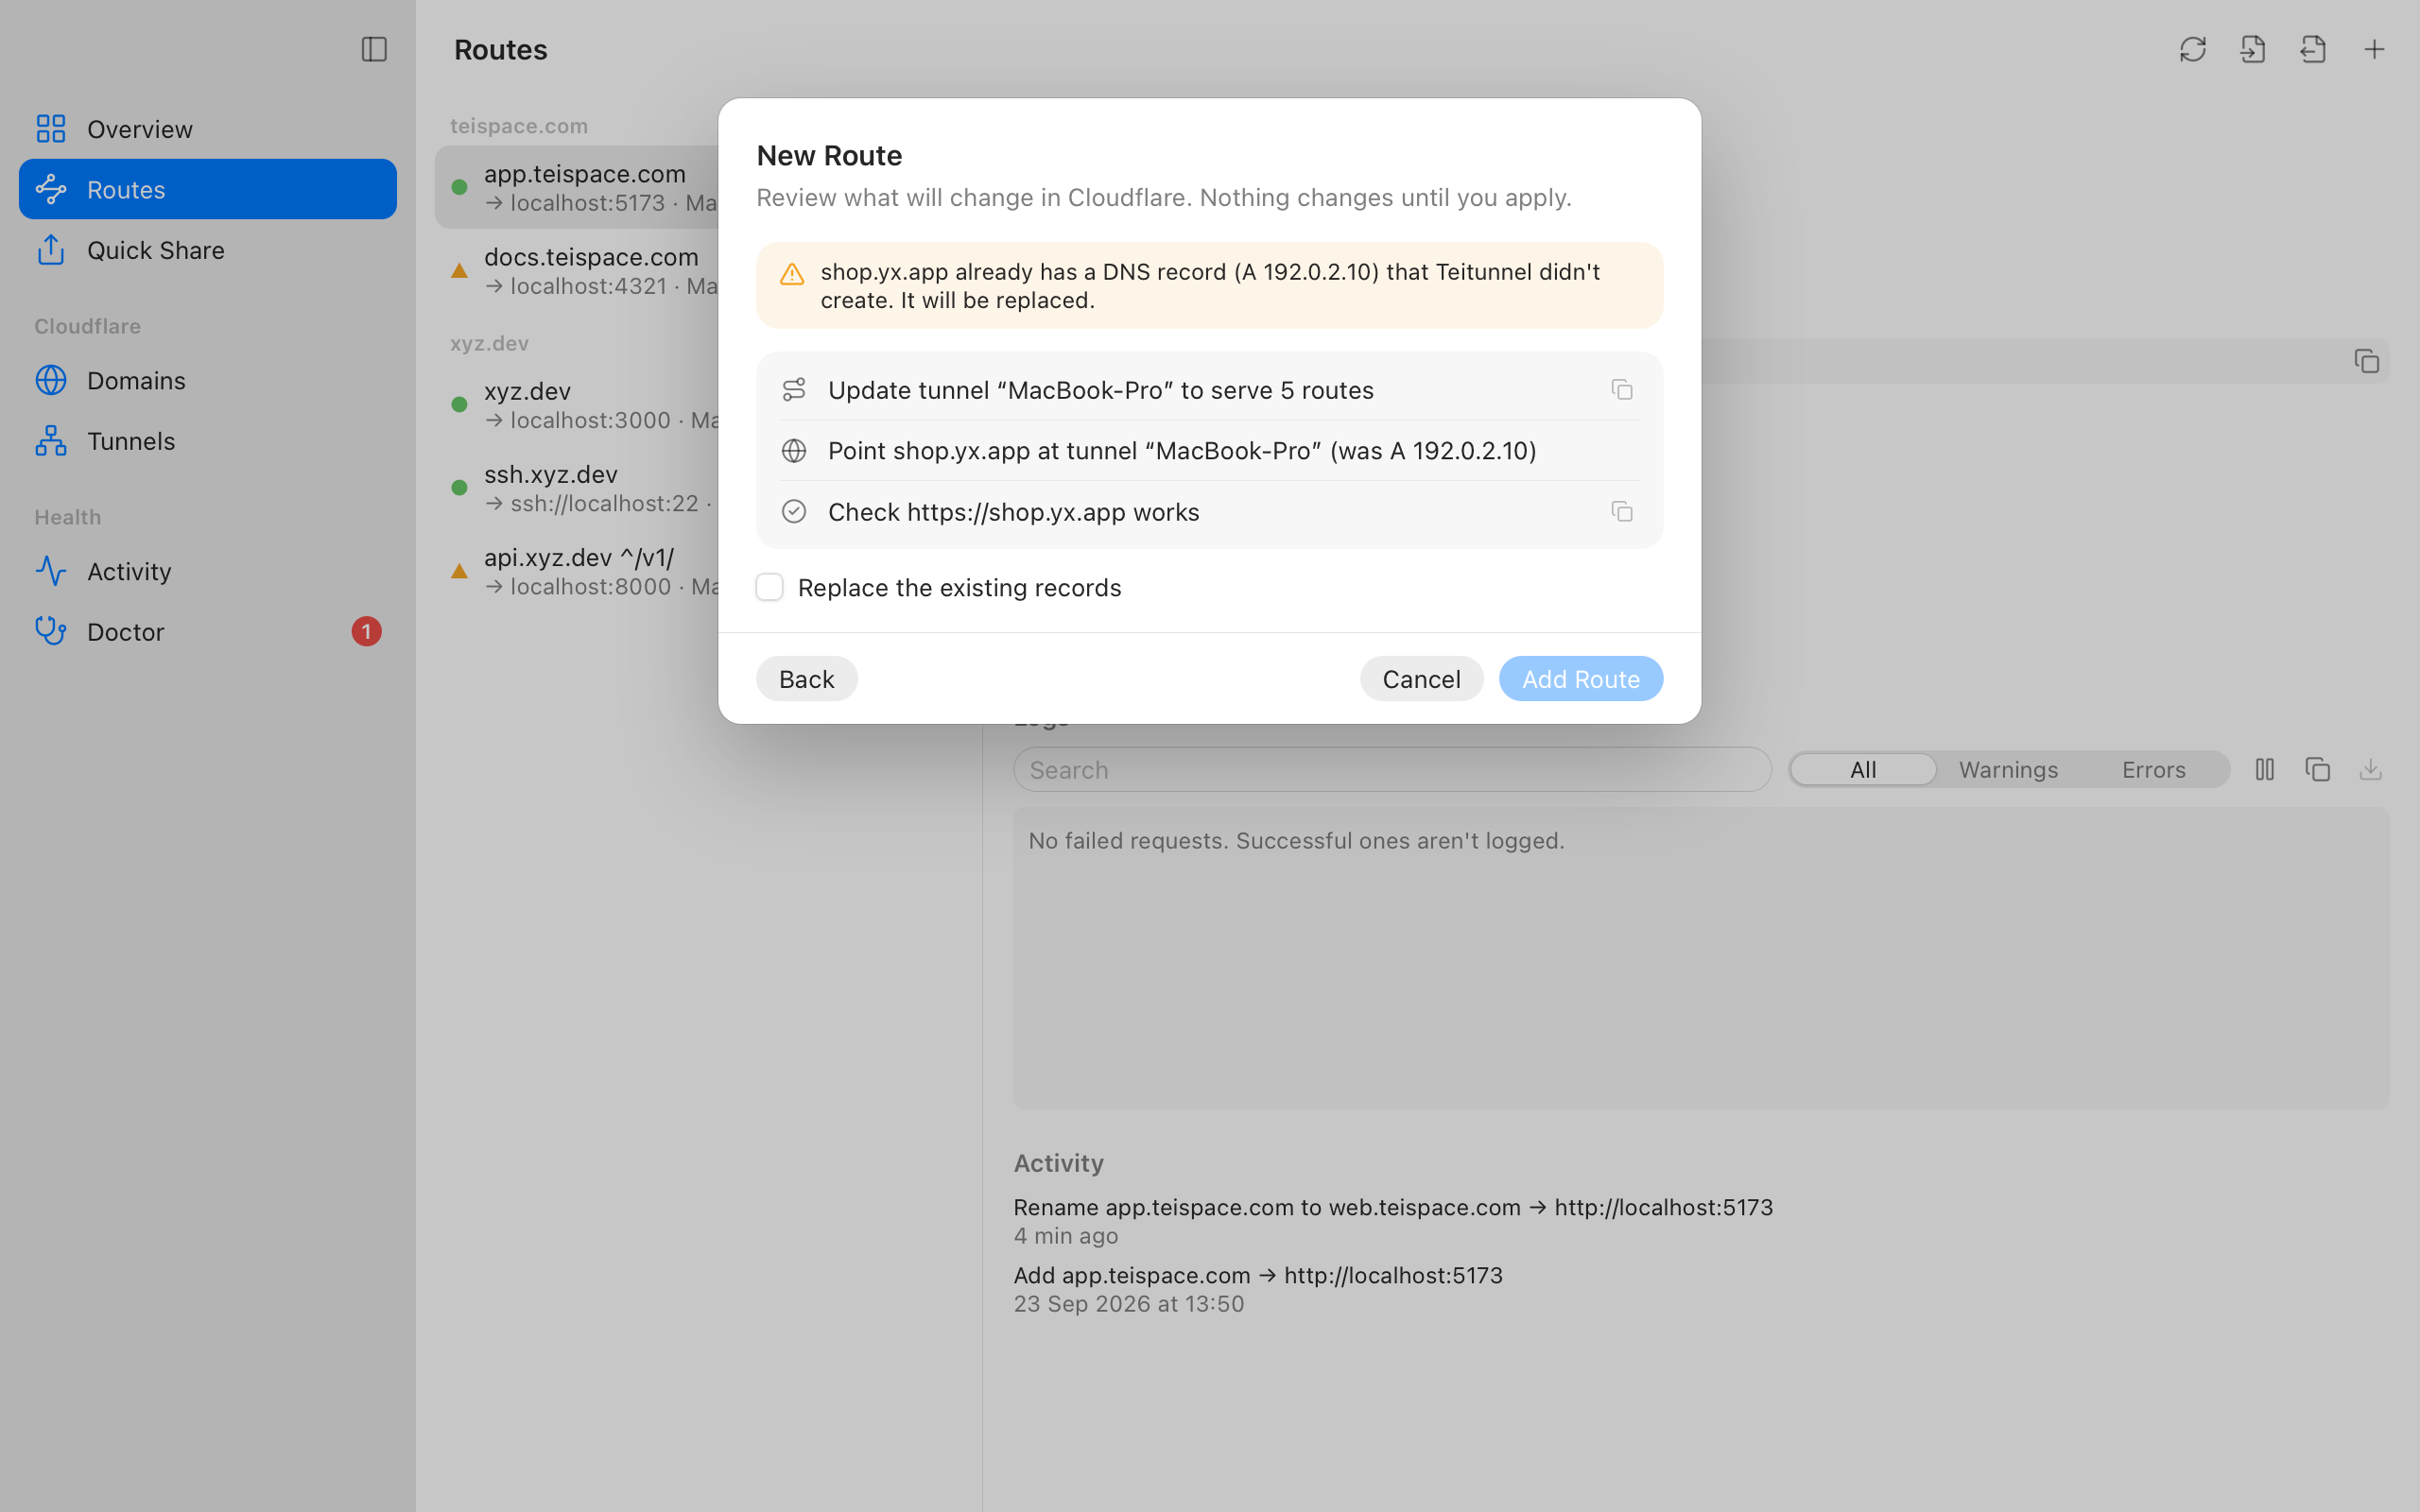Click the Overview grid icon
The image size is (2420, 1512).
pyautogui.click(x=51, y=129)
